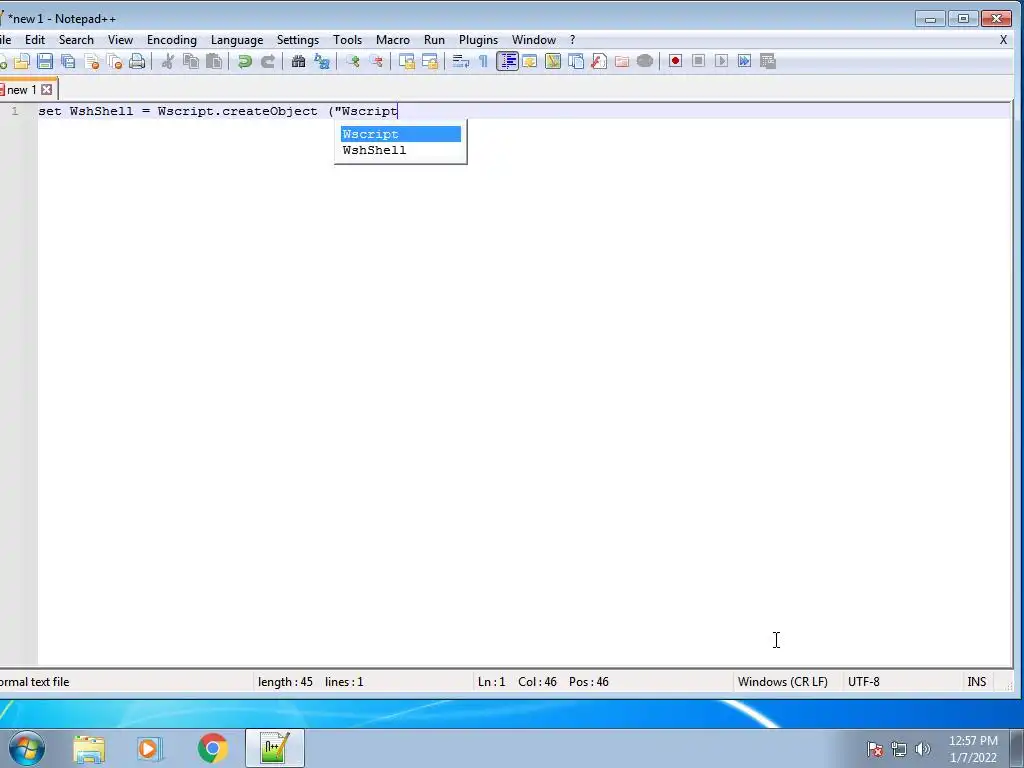Toggle file monitoring eye icon
This screenshot has width=1024, height=768.
pos(645,61)
